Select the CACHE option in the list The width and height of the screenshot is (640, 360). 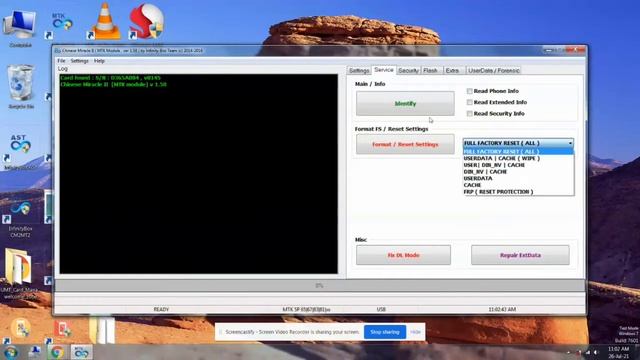tap(518, 185)
